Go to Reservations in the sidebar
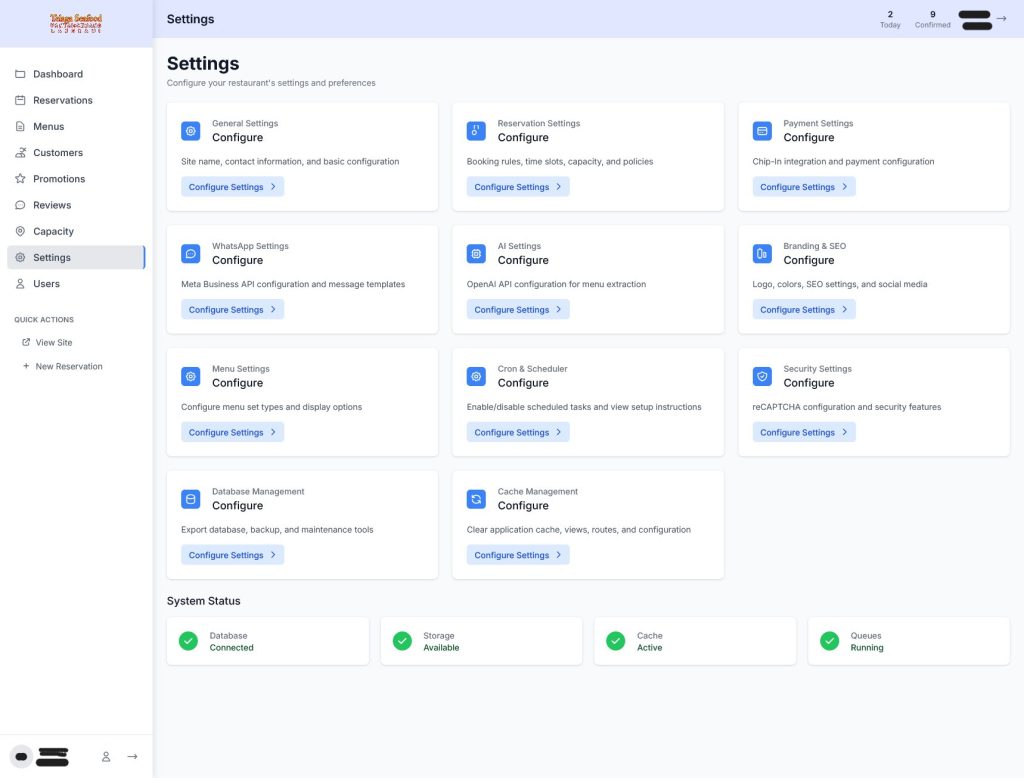1024x778 pixels. click(x=62, y=100)
